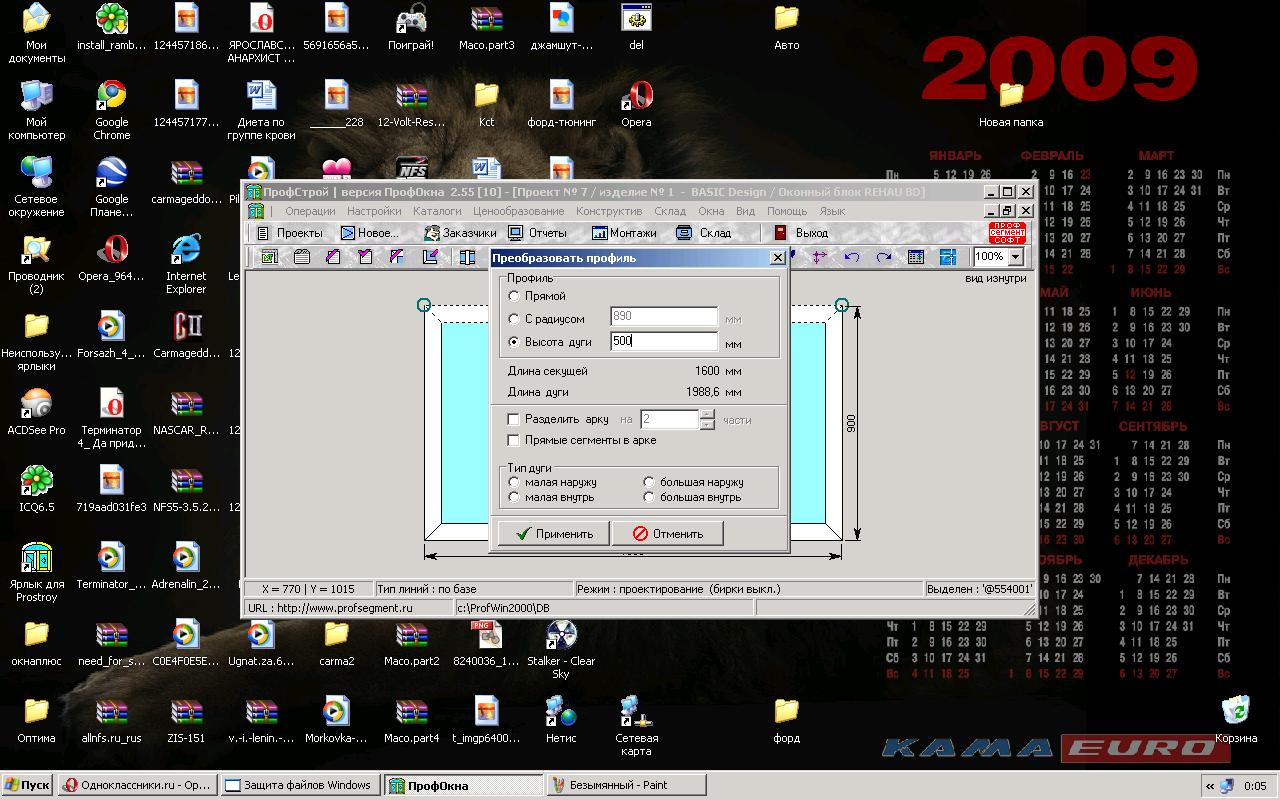Image resolution: width=1280 pixels, height=800 pixels.
Task: Select the С радиусом radio option
Action: pyautogui.click(x=514, y=319)
